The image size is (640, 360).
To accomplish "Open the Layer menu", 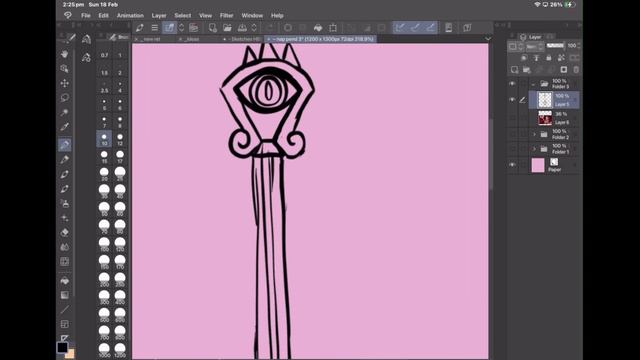I will (x=159, y=16).
